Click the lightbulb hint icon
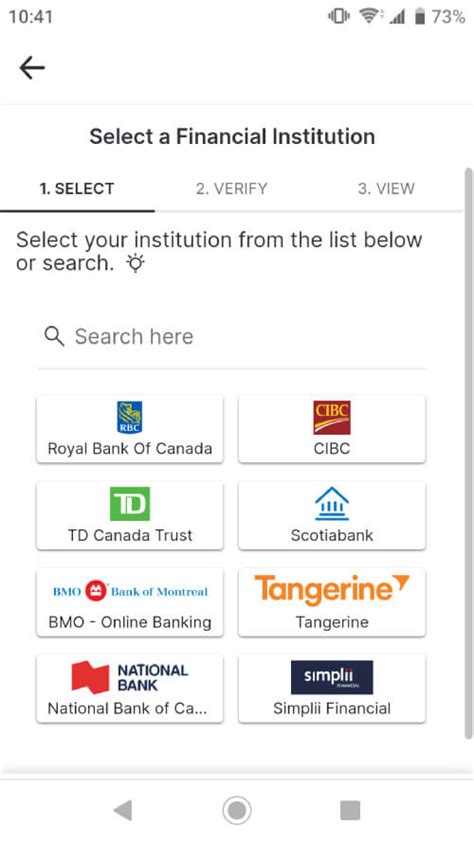Viewport: 474px width, 842px height. pos(135,264)
